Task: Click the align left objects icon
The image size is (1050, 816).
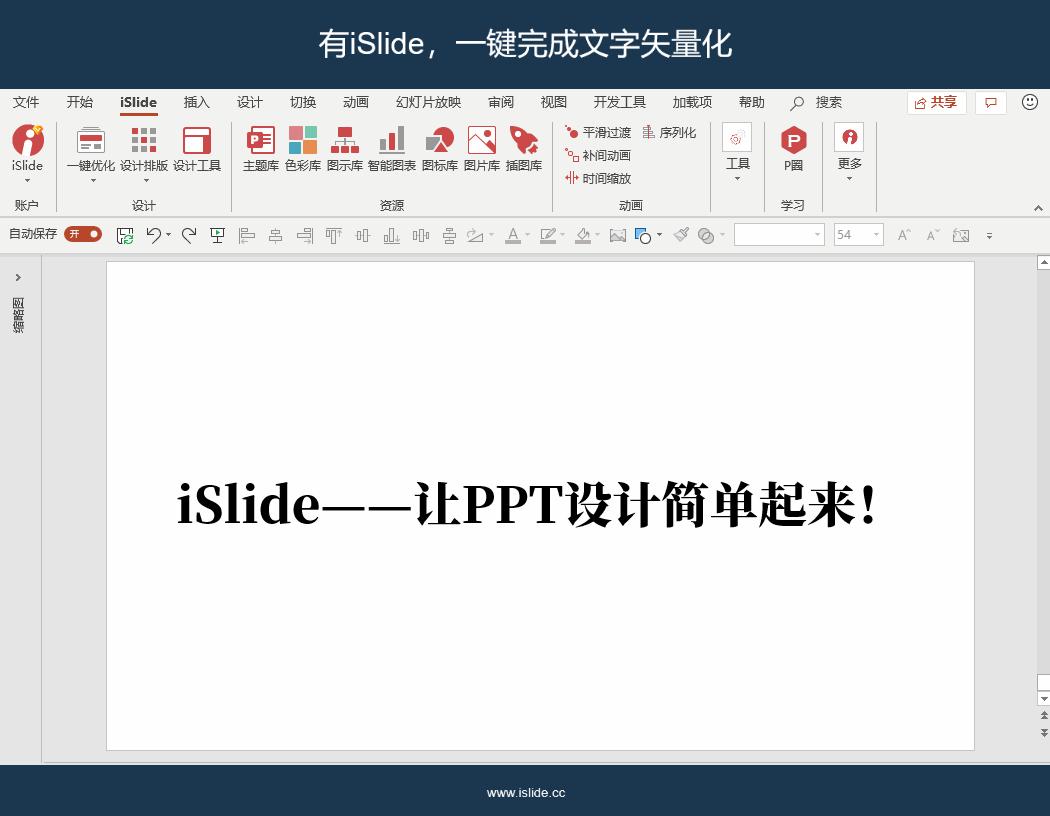Action: [247, 236]
